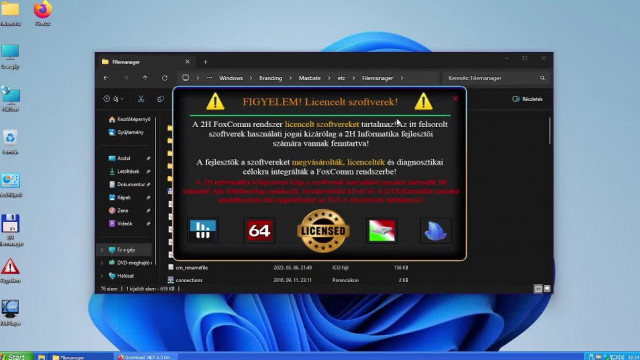Expand the Hálózat tree node
The height and width of the screenshot is (360, 640).
click(x=102, y=276)
